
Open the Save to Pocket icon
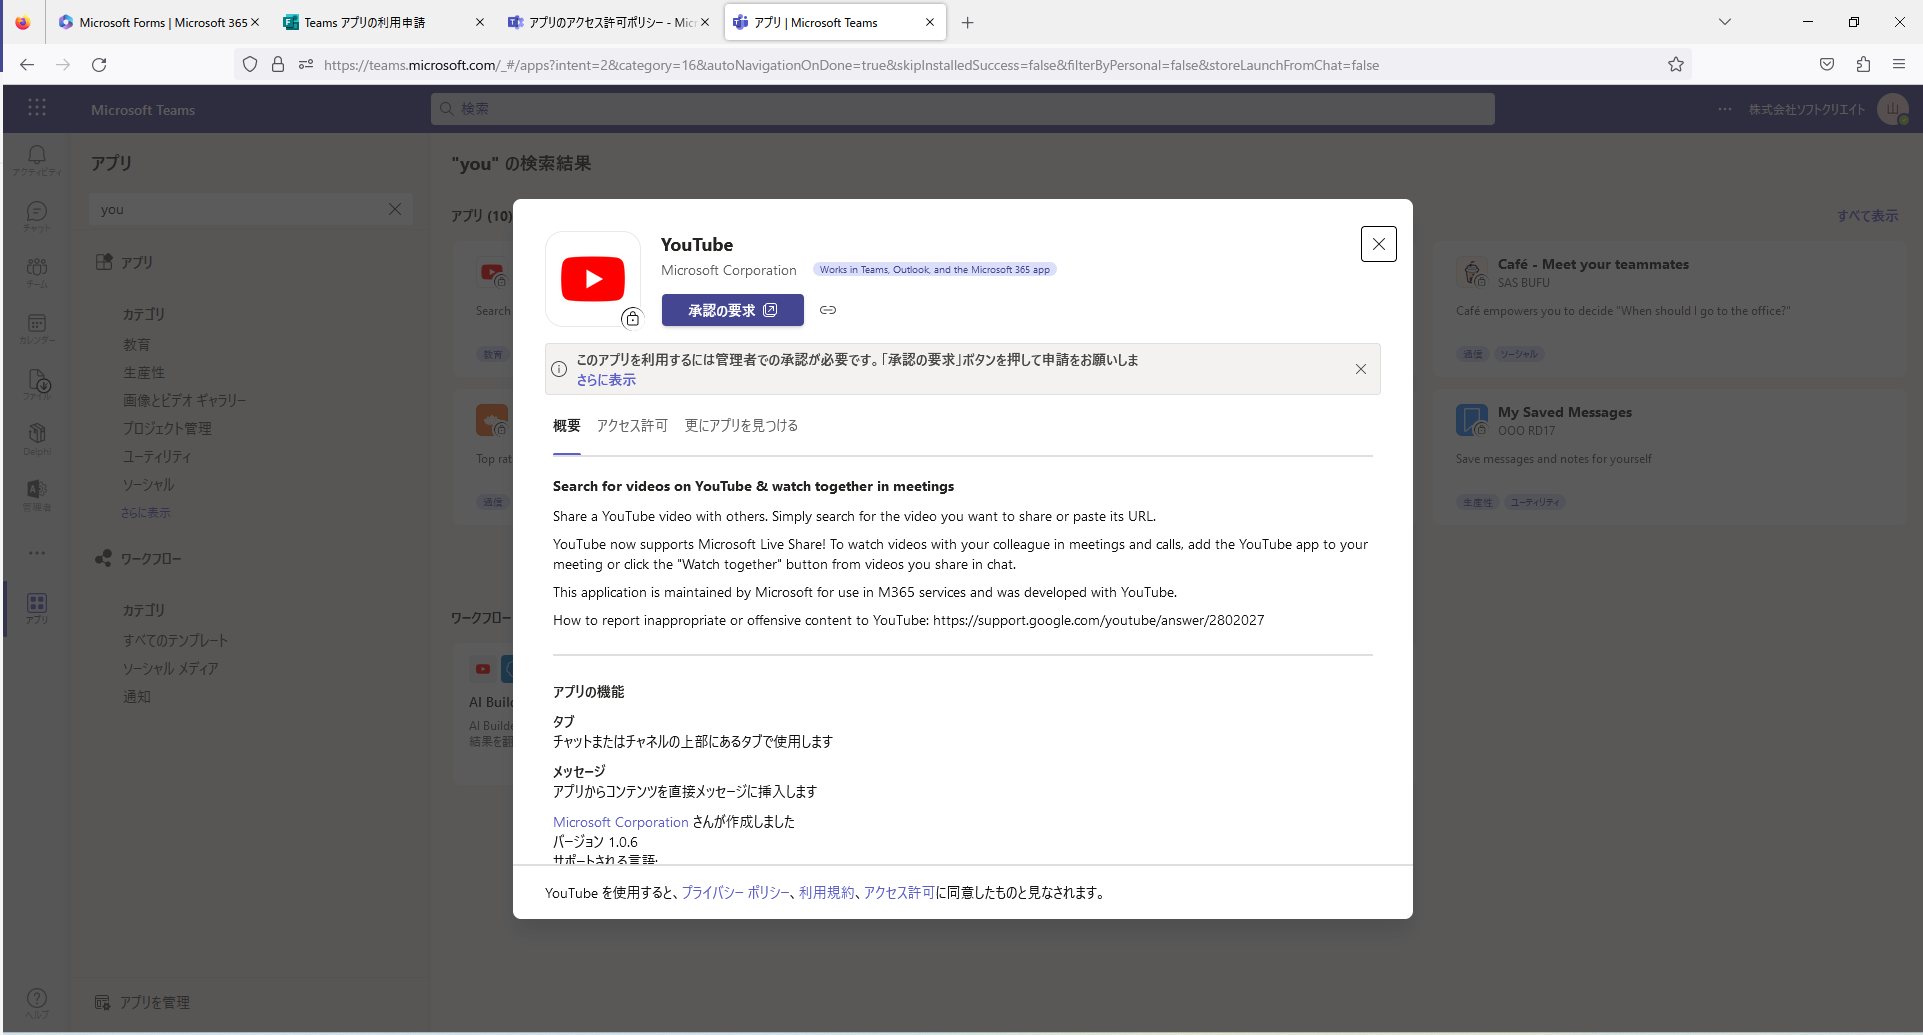point(1827,65)
